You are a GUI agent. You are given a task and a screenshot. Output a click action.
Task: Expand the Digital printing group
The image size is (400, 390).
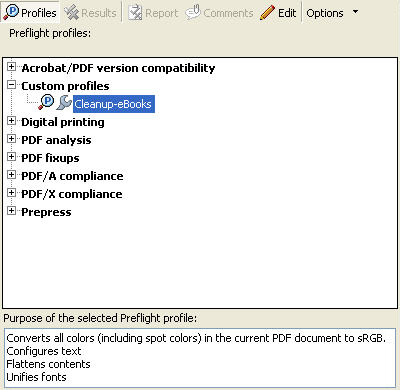coord(11,121)
